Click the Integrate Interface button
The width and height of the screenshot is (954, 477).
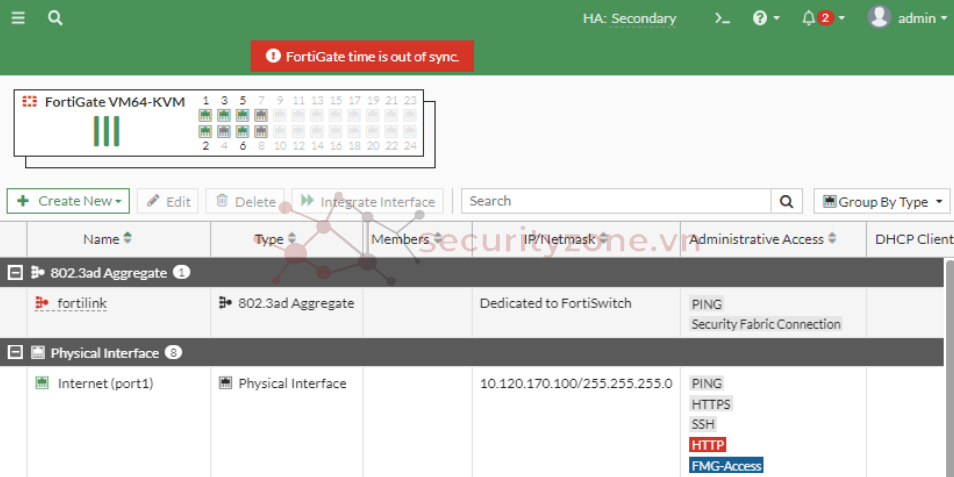click(367, 201)
